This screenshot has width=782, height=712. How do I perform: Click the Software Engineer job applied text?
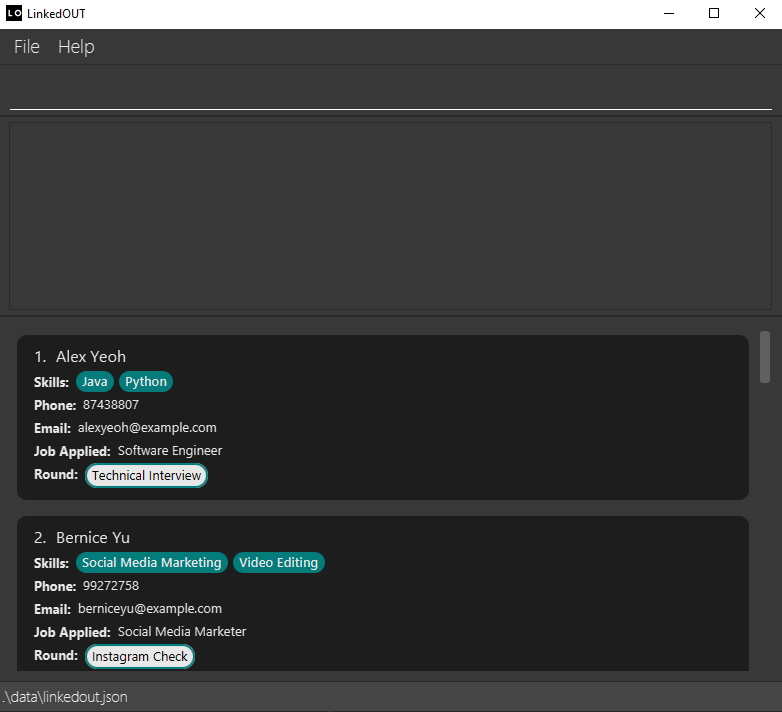(170, 451)
